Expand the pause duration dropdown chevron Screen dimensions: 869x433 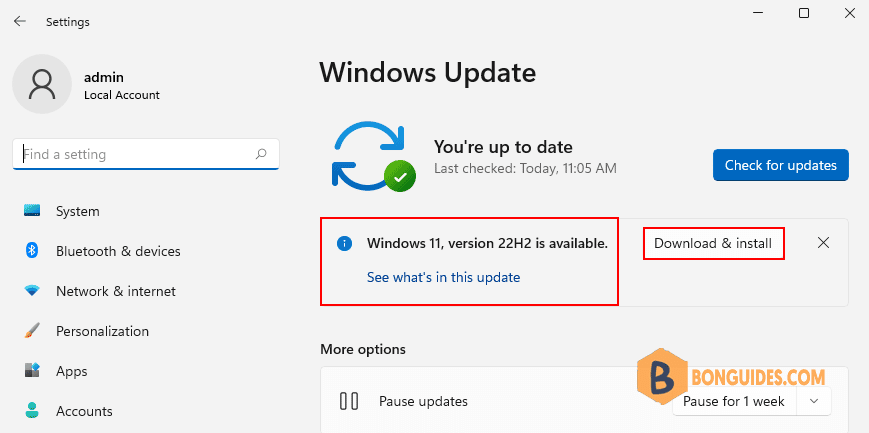coord(814,401)
